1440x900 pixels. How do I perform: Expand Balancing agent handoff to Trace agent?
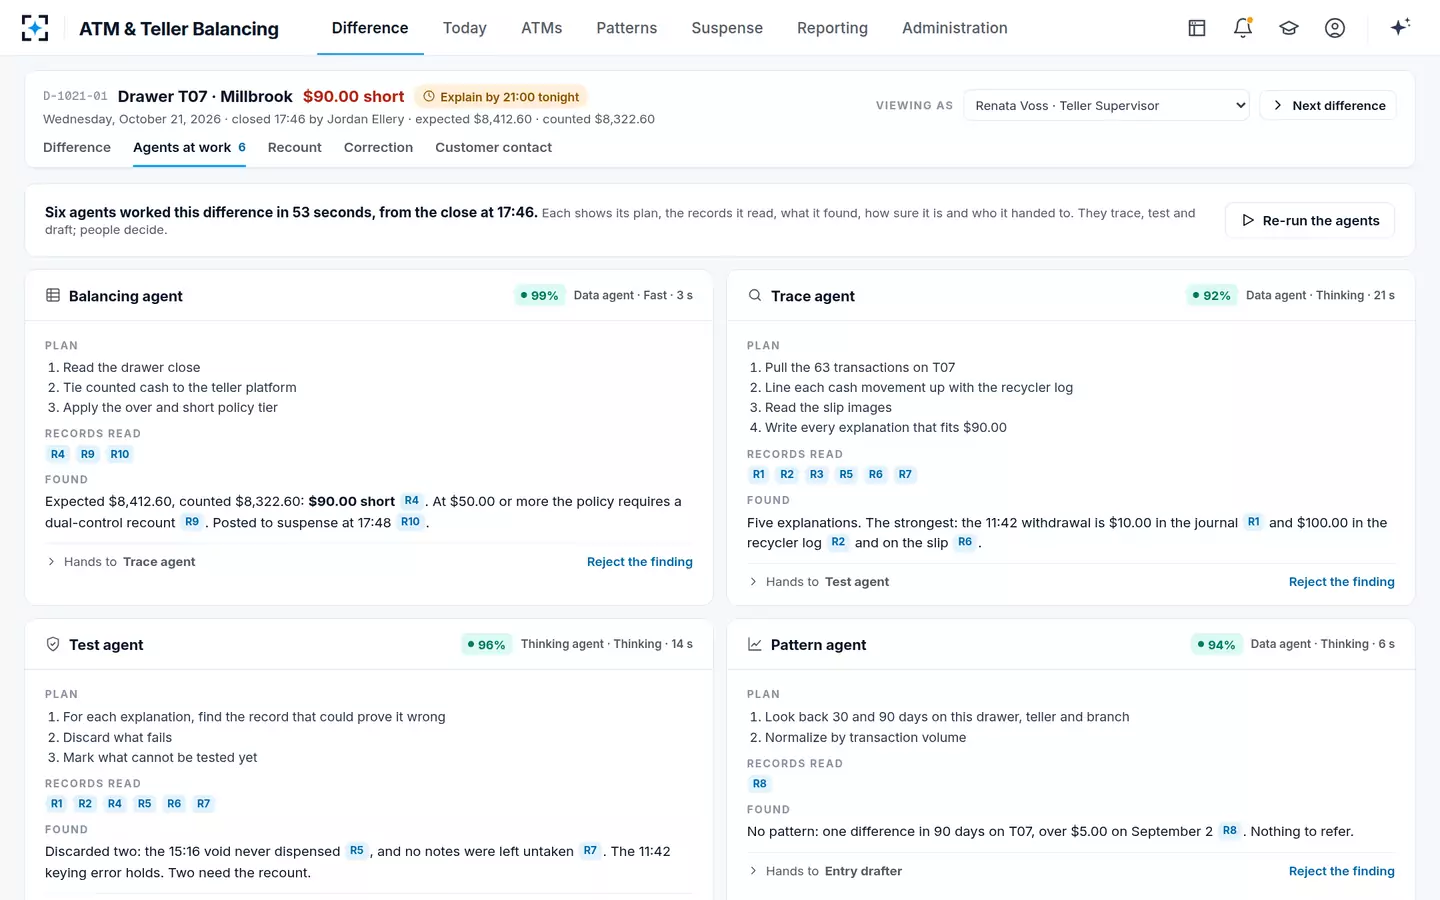[121, 562]
